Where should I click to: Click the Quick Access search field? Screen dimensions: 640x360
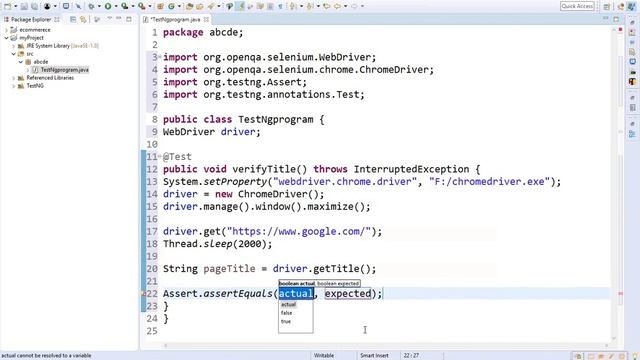tap(577, 6)
